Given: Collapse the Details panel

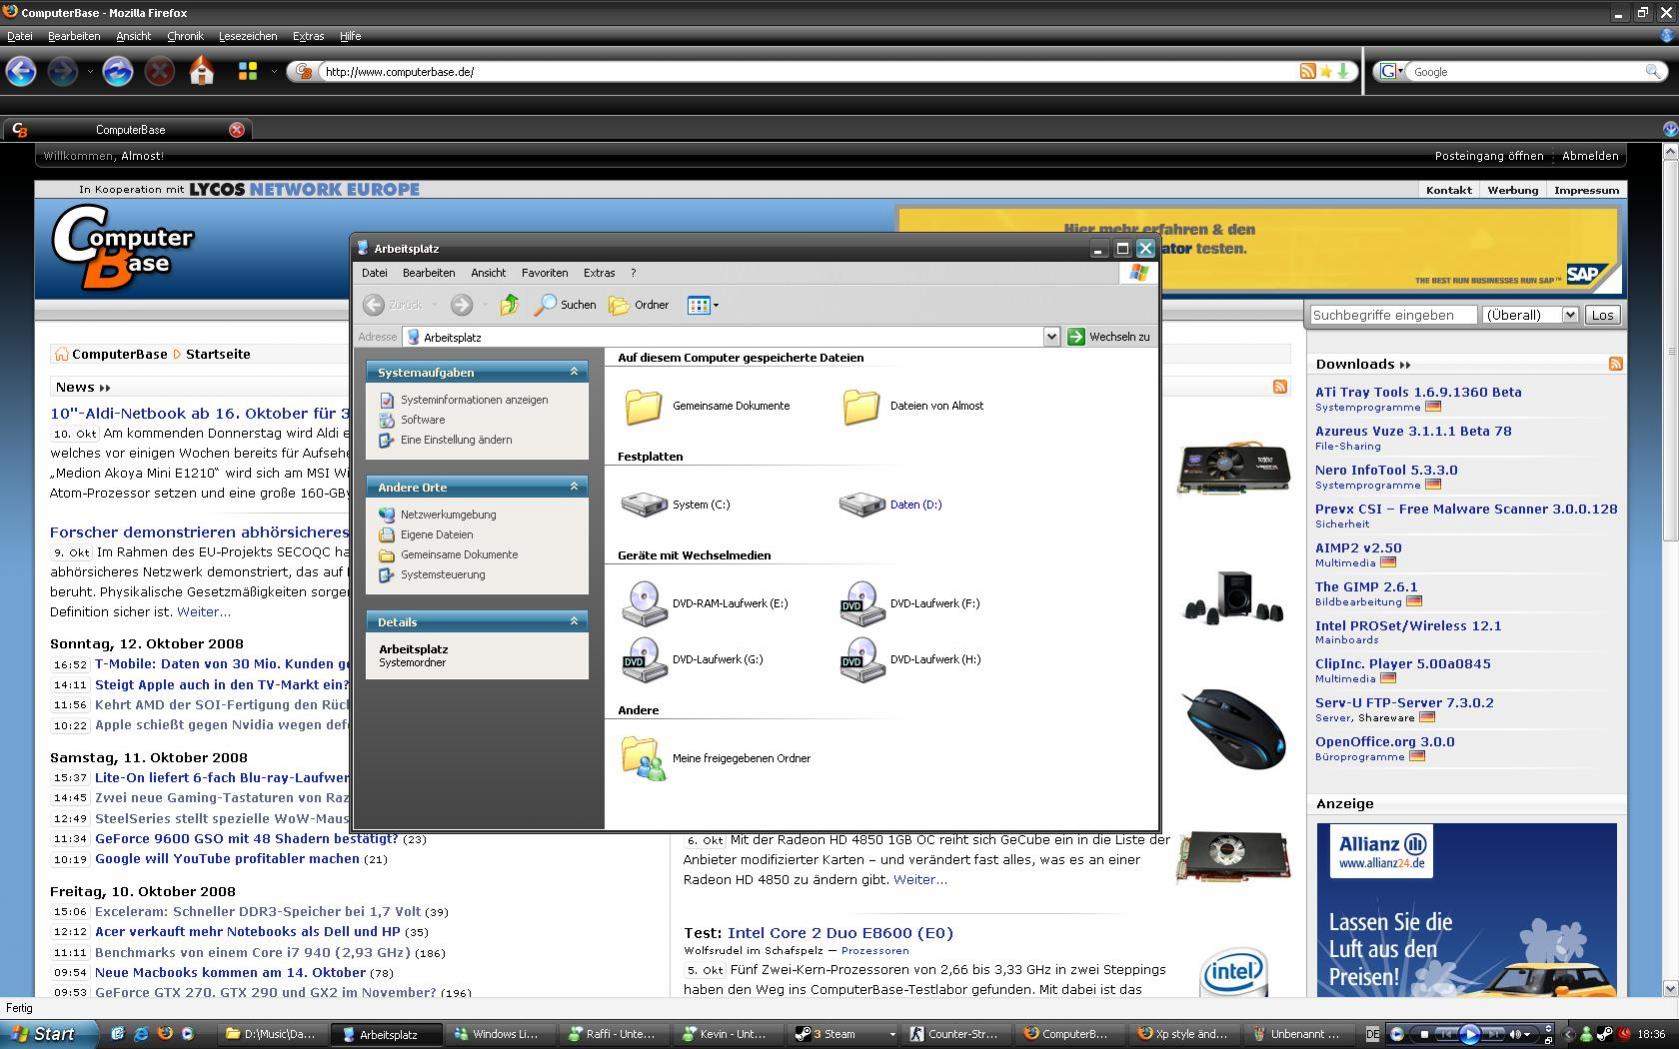Looking at the screenshot, I should pos(574,622).
